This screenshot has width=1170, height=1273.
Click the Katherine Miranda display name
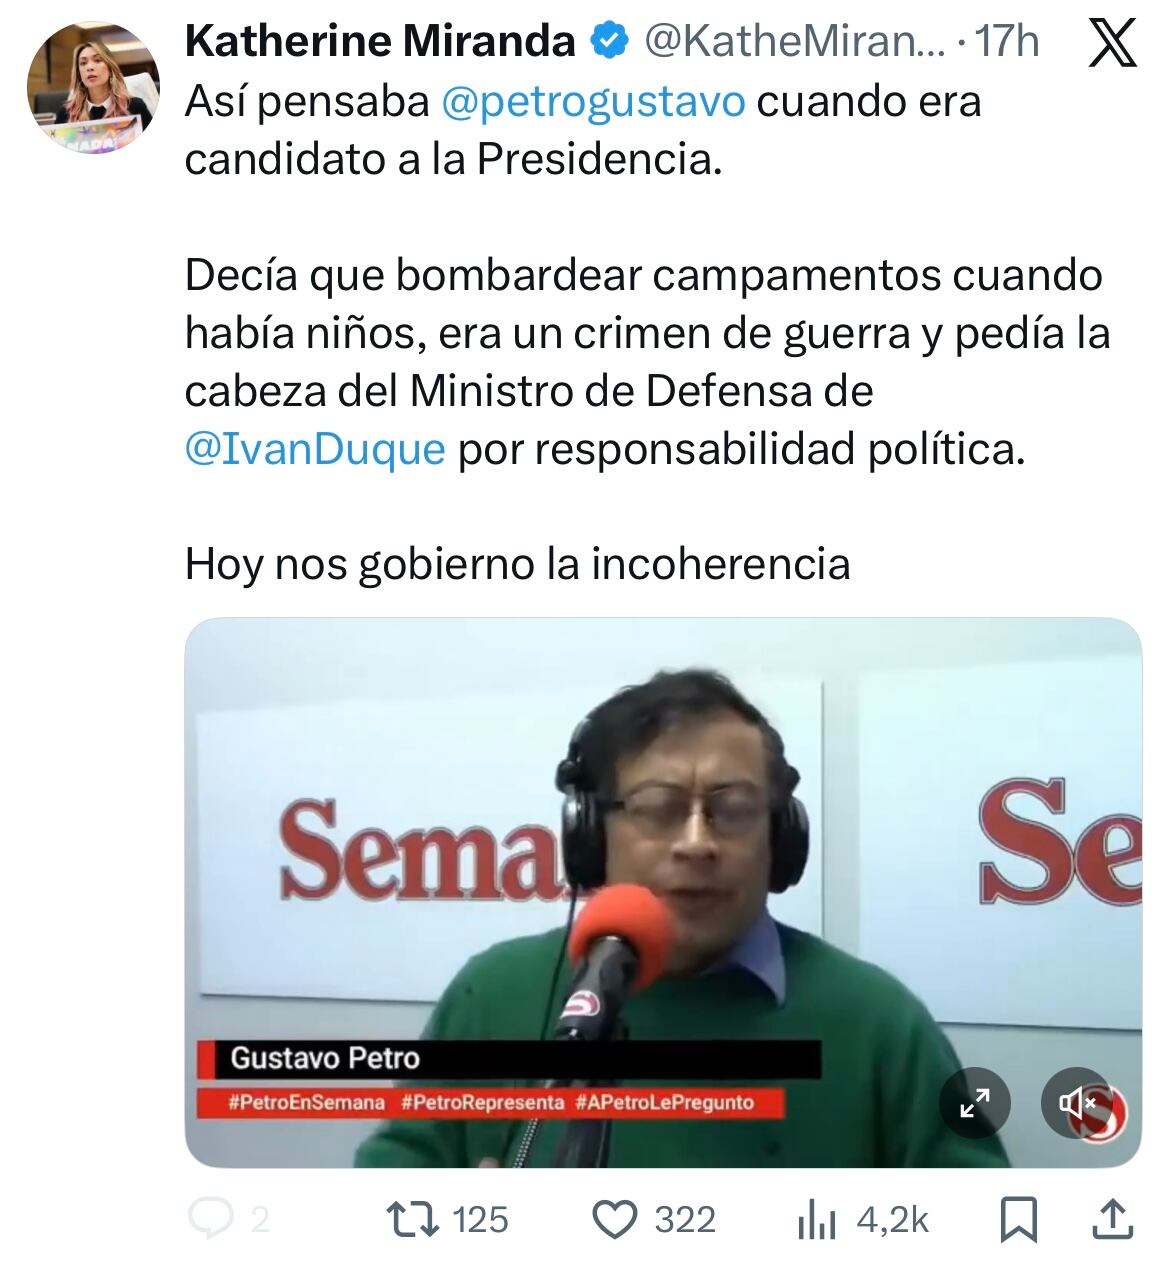coord(381,42)
